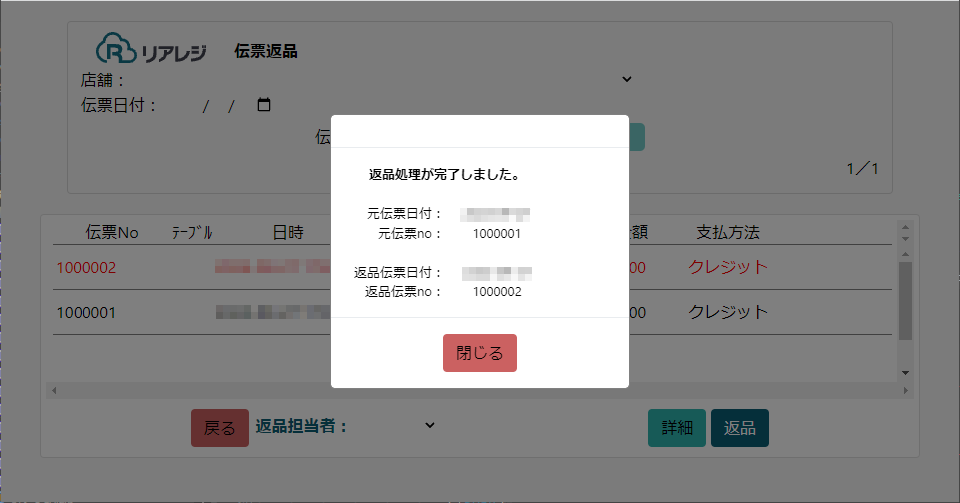
Task: Click the right arrow of horizontal scrollbar
Action: click(905, 390)
